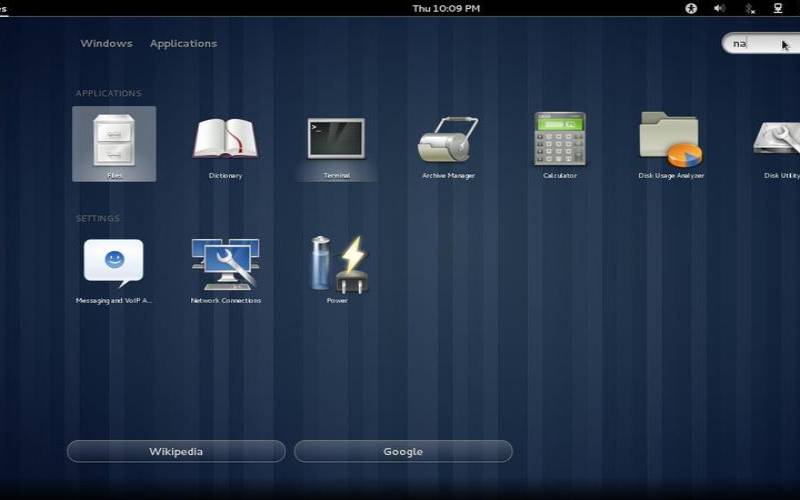Image resolution: width=800 pixels, height=500 pixels.
Task: Open the volume menu in top bar
Action: pyautogui.click(x=719, y=8)
